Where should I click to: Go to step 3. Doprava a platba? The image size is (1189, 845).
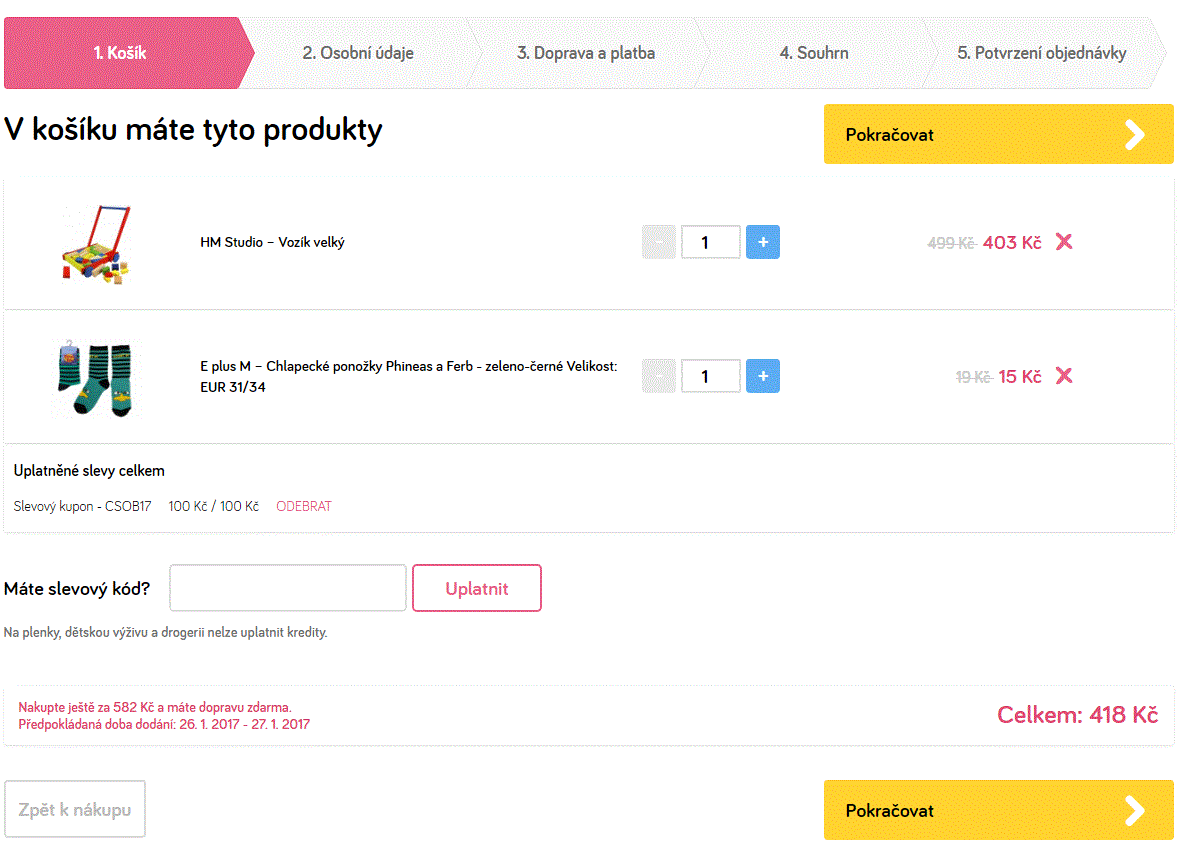coord(585,53)
